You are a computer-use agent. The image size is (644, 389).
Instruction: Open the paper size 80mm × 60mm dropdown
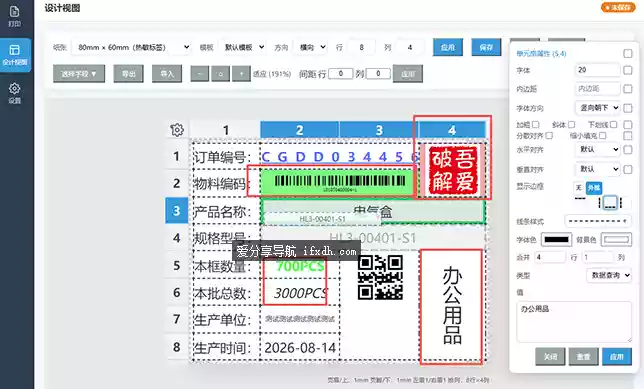point(132,47)
